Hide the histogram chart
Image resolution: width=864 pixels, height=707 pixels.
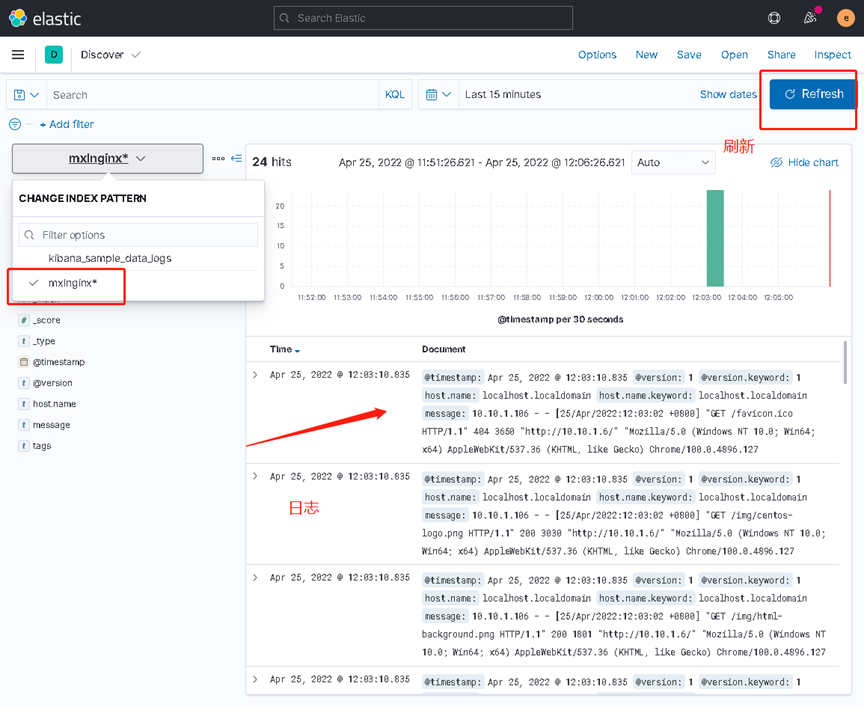[x=804, y=163]
